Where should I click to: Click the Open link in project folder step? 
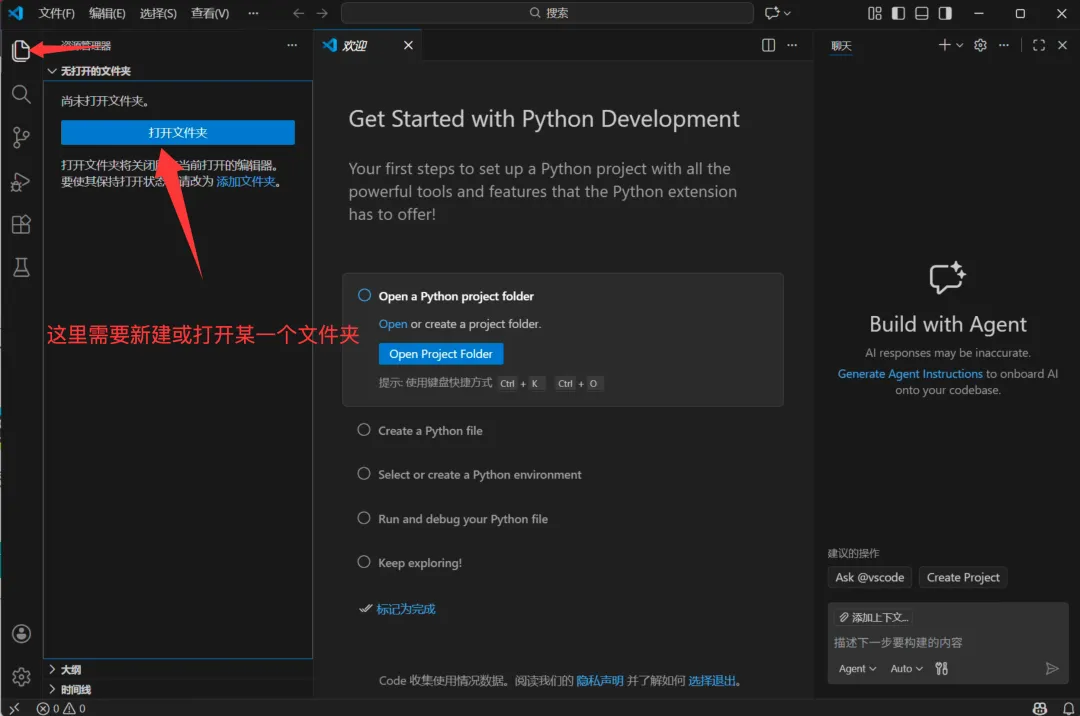click(393, 324)
